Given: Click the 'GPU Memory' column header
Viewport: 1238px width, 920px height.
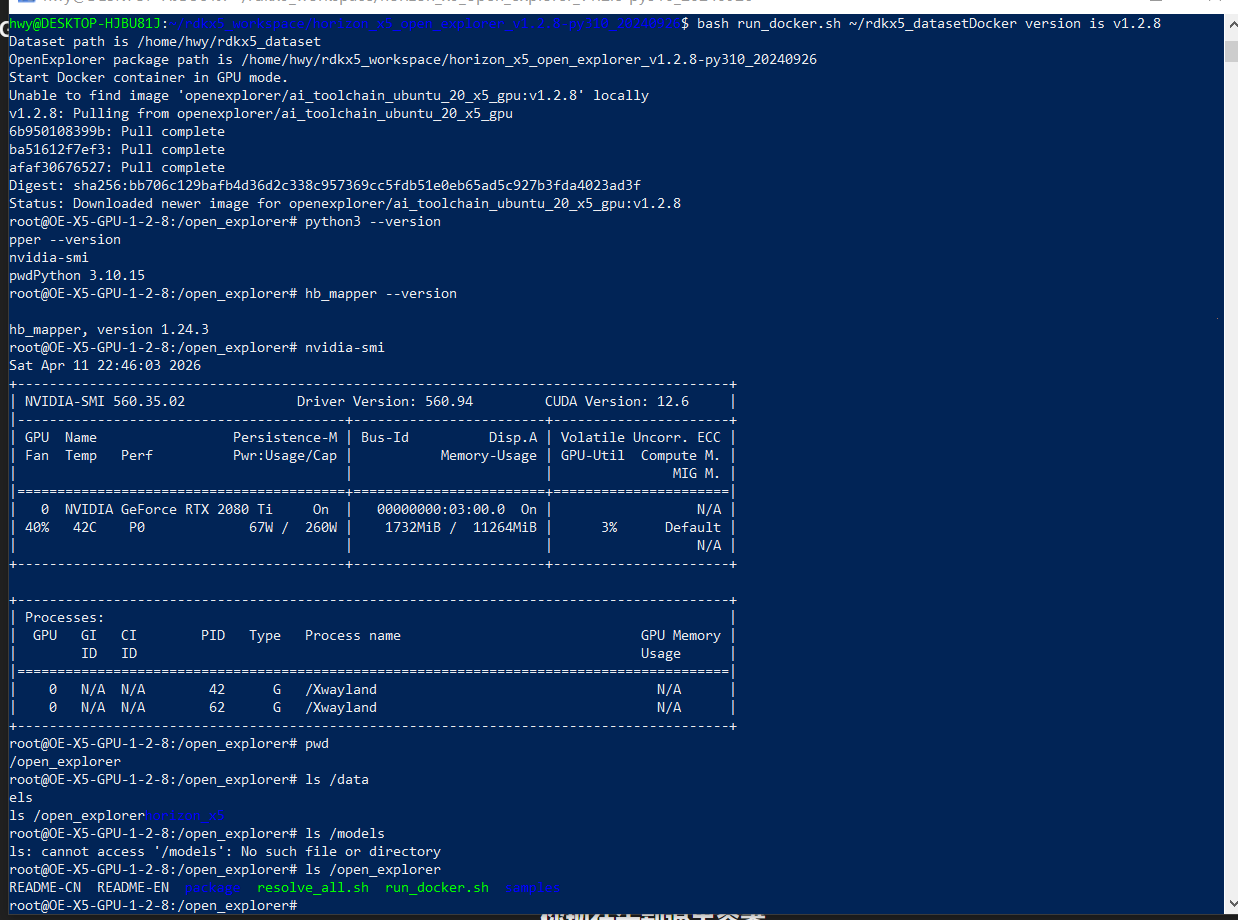Looking at the screenshot, I should pyautogui.click(x=681, y=635).
